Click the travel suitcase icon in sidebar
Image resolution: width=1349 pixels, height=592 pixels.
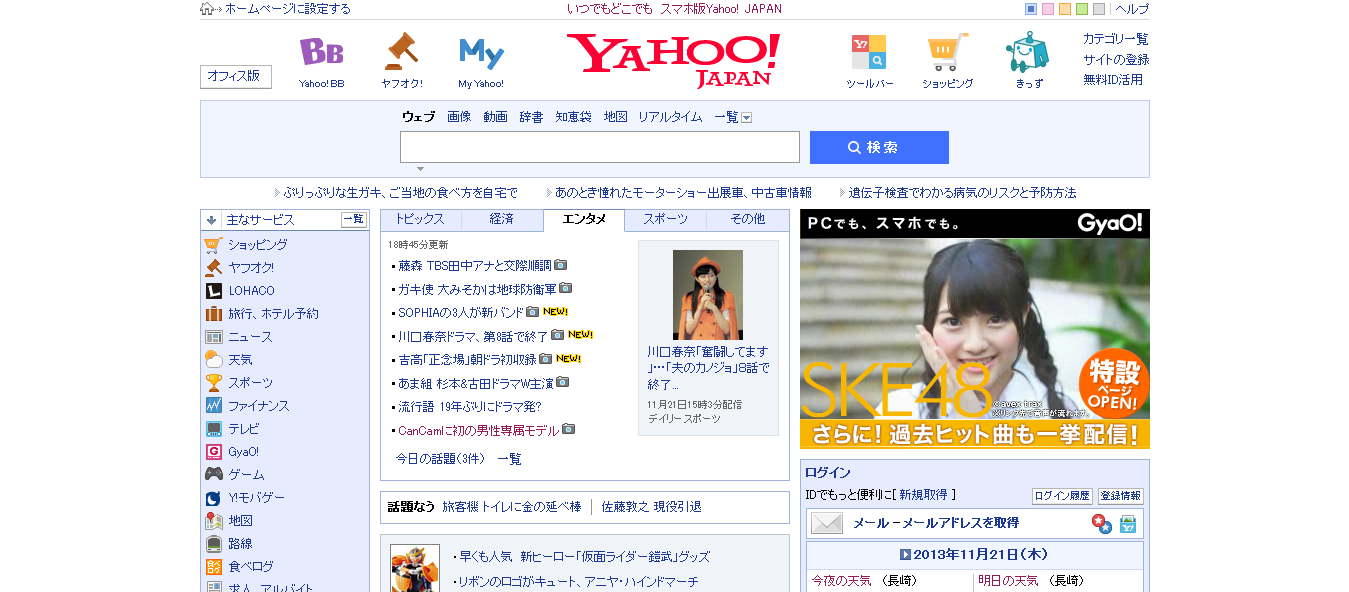coord(213,314)
